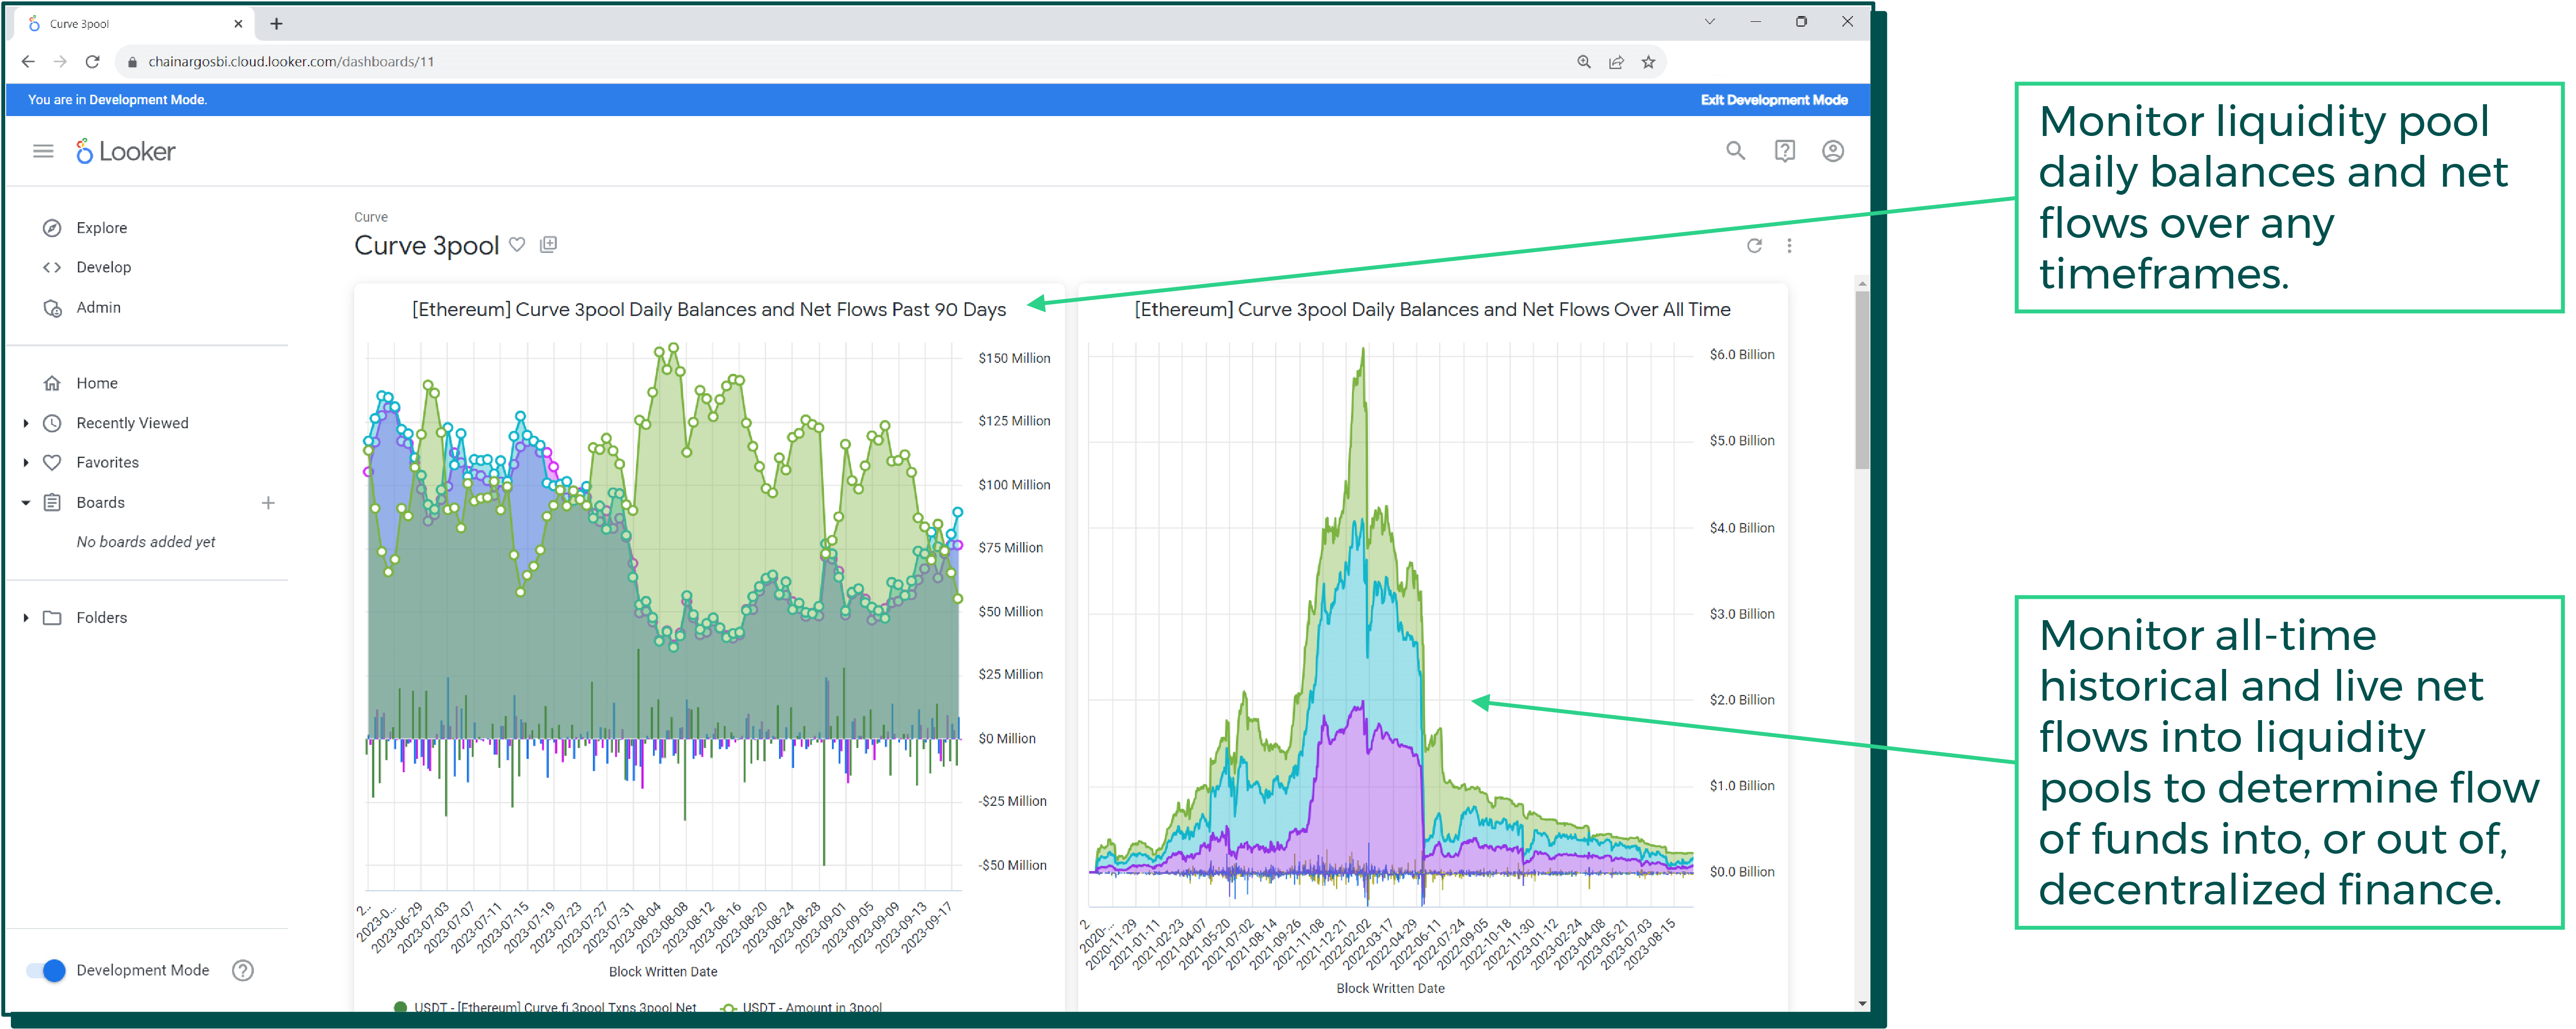Open Folders item in sidebar
The image size is (2576, 1029).
(101, 617)
